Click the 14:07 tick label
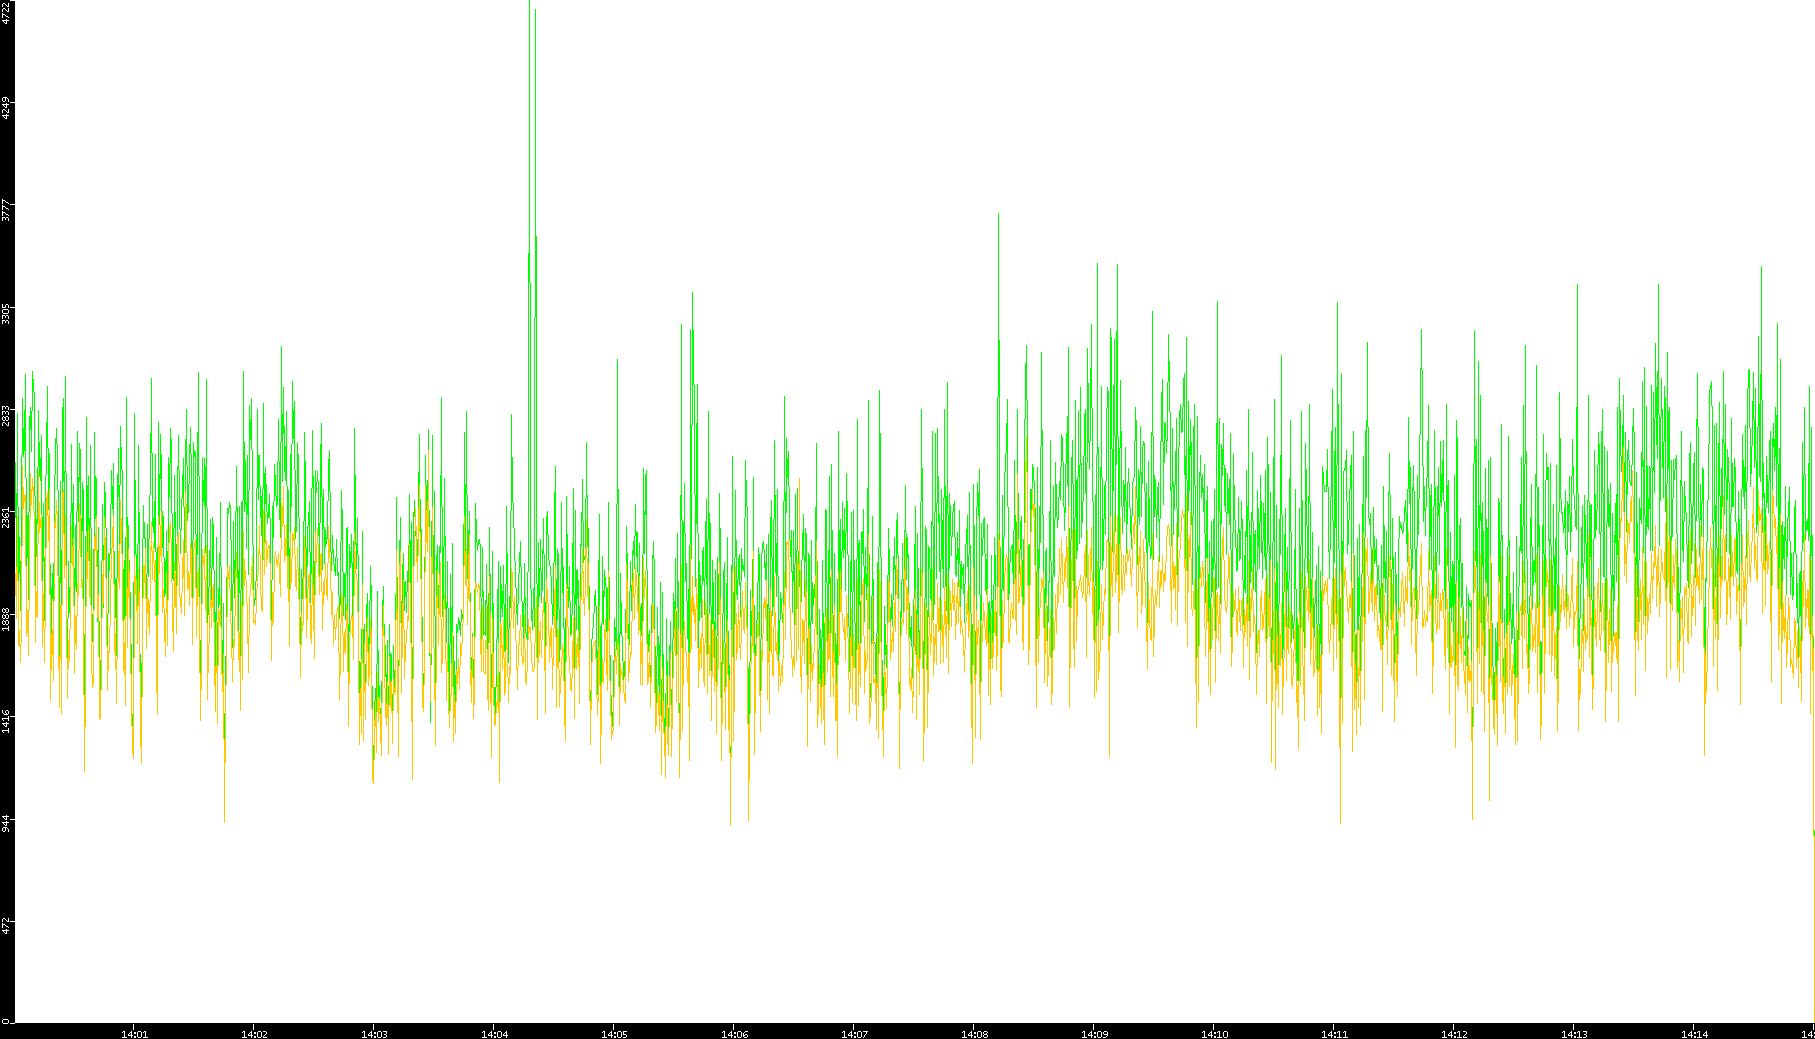The width and height of the screenshot is (1815, 1039). (x=854, y=1034)
